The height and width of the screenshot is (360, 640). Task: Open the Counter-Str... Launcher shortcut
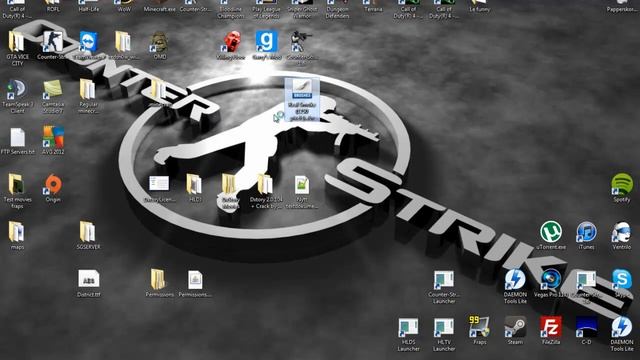[444, 280]
